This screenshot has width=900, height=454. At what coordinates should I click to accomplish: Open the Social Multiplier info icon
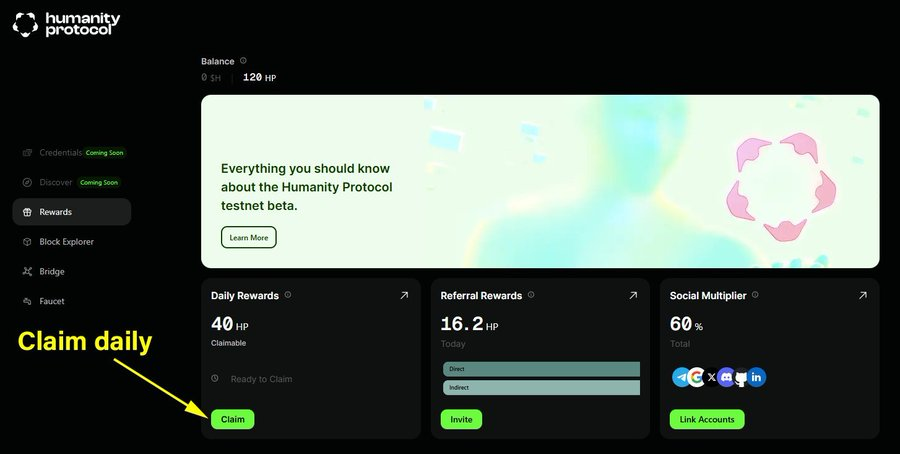click(755, 294)
